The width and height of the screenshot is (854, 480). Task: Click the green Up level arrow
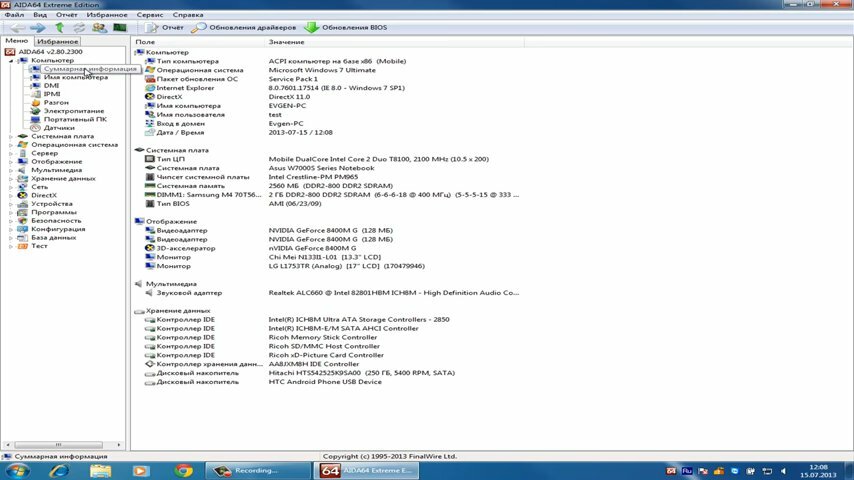tap(59, 27)
